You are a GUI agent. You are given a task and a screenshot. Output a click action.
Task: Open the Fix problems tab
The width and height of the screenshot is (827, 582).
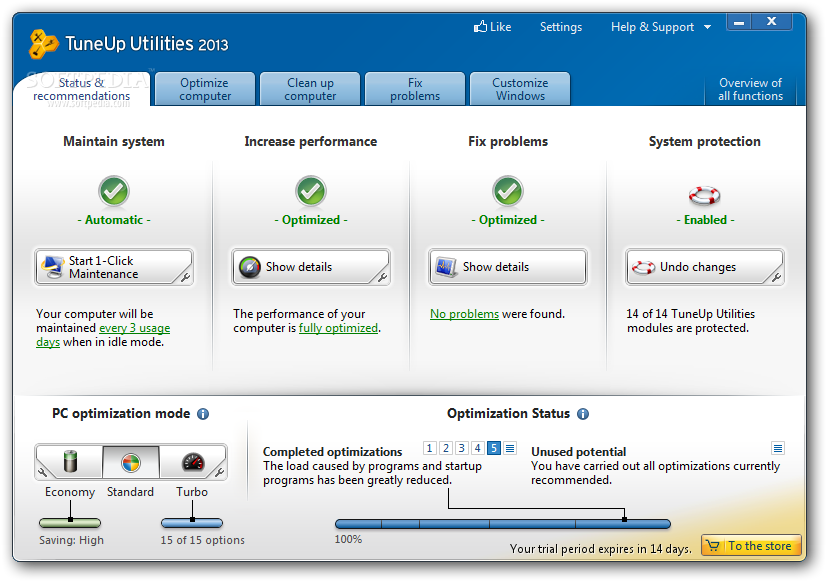[415, 89]
